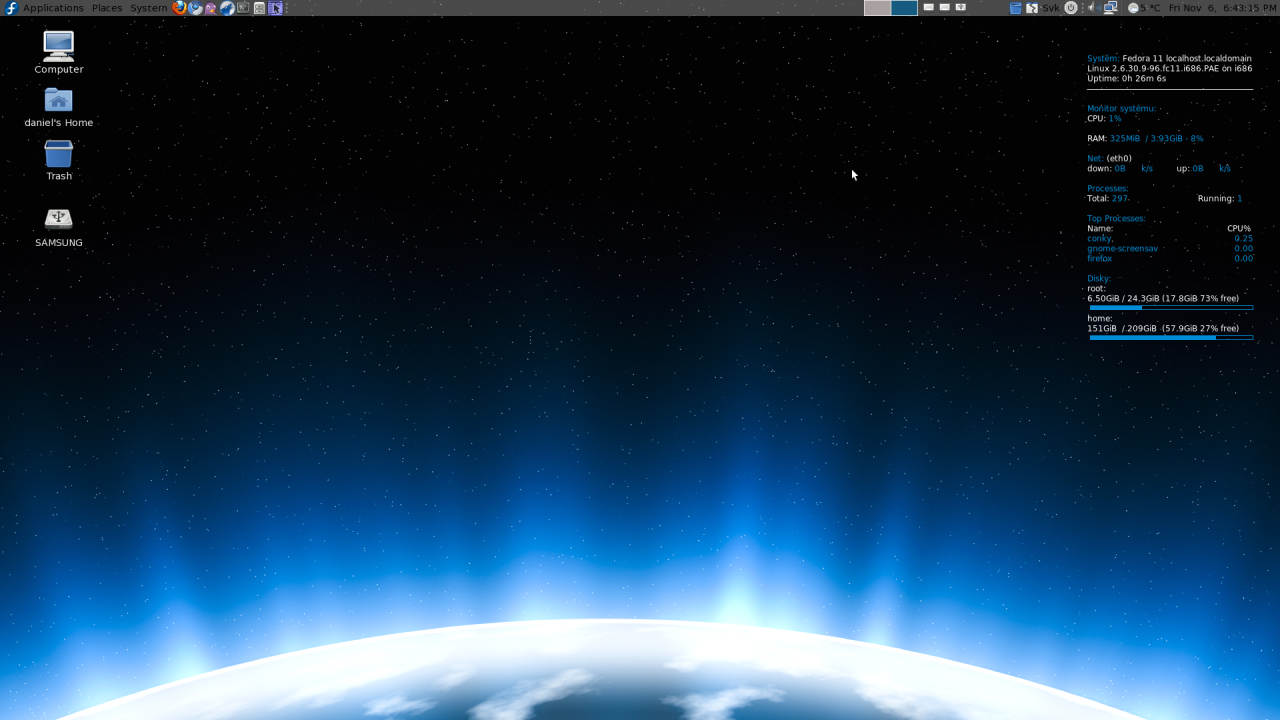
Task: Open the blue trash applet in the panel
Action: (1015, 8)
